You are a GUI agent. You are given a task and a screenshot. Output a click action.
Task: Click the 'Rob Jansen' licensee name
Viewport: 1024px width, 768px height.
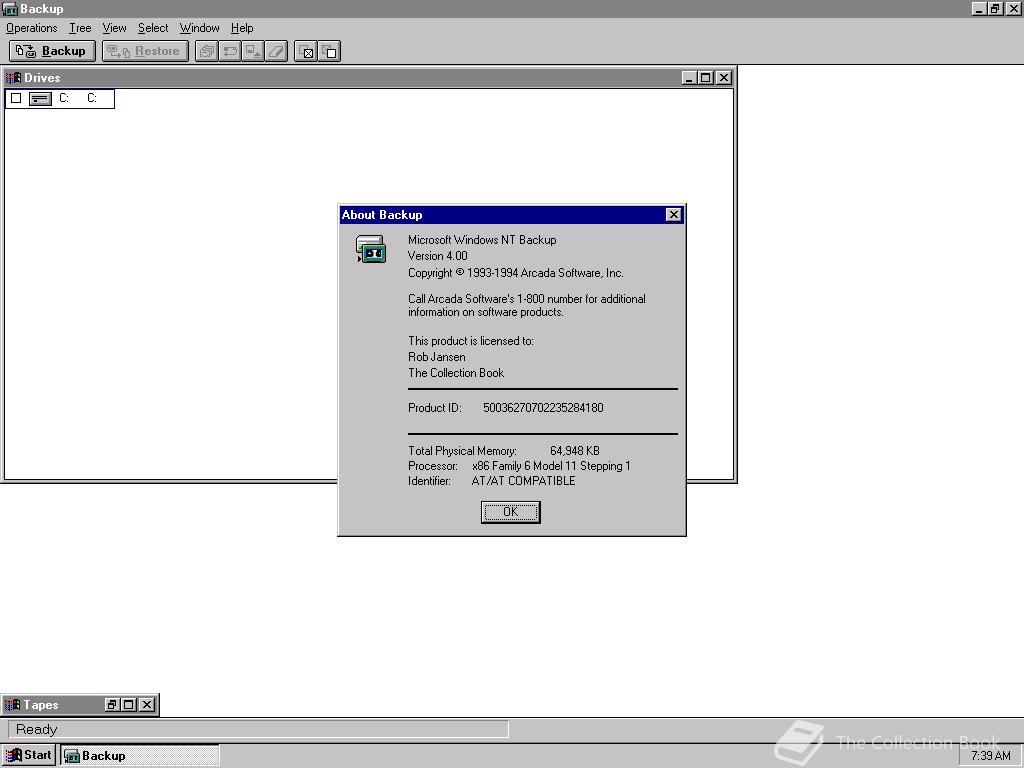click(437, 357)
